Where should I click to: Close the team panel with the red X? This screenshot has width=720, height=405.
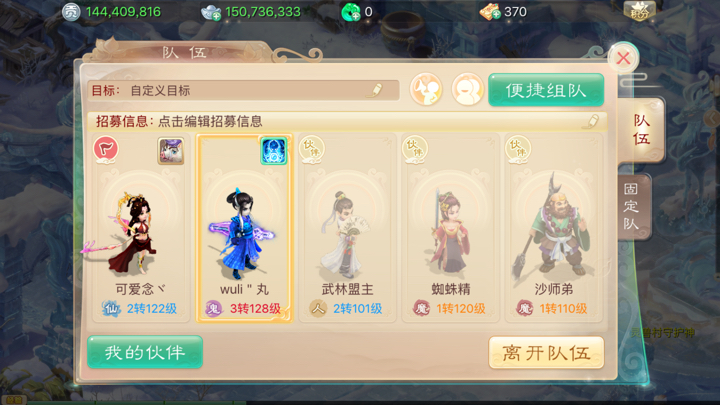coord(623,58)
